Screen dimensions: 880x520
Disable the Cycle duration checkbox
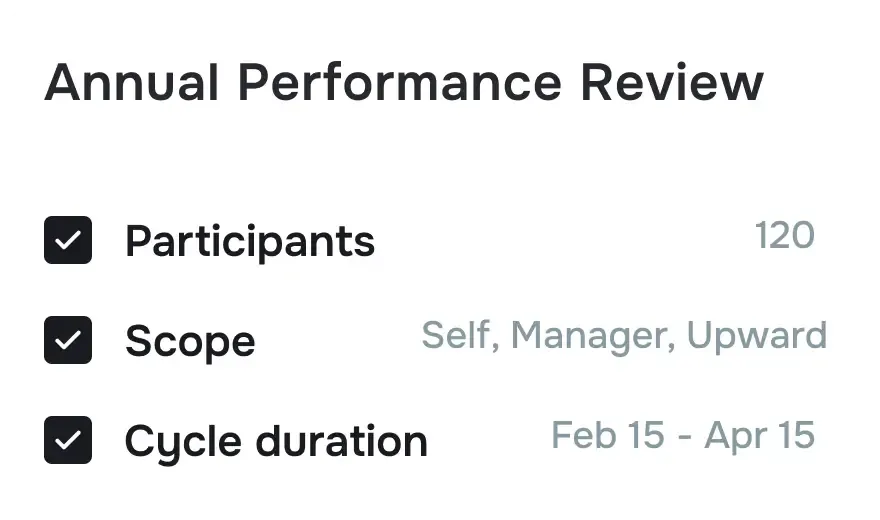(x=68, y=440)
